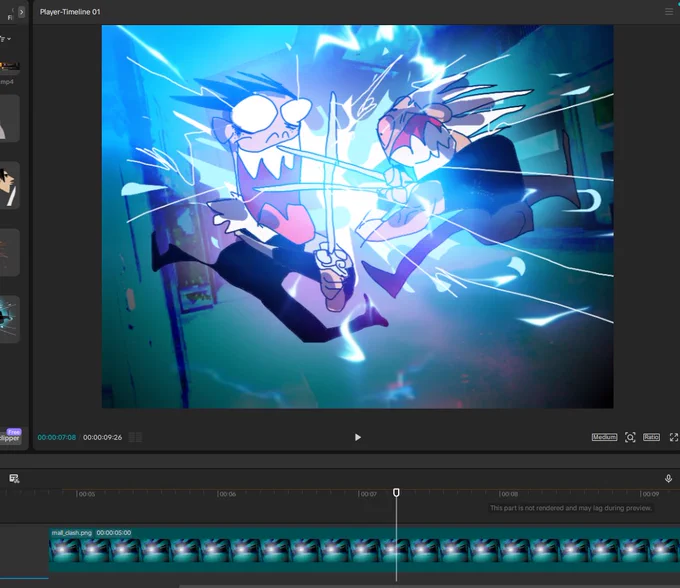Open the Free clipper tool button
The image size is (680, 588).
coord(10,436)
